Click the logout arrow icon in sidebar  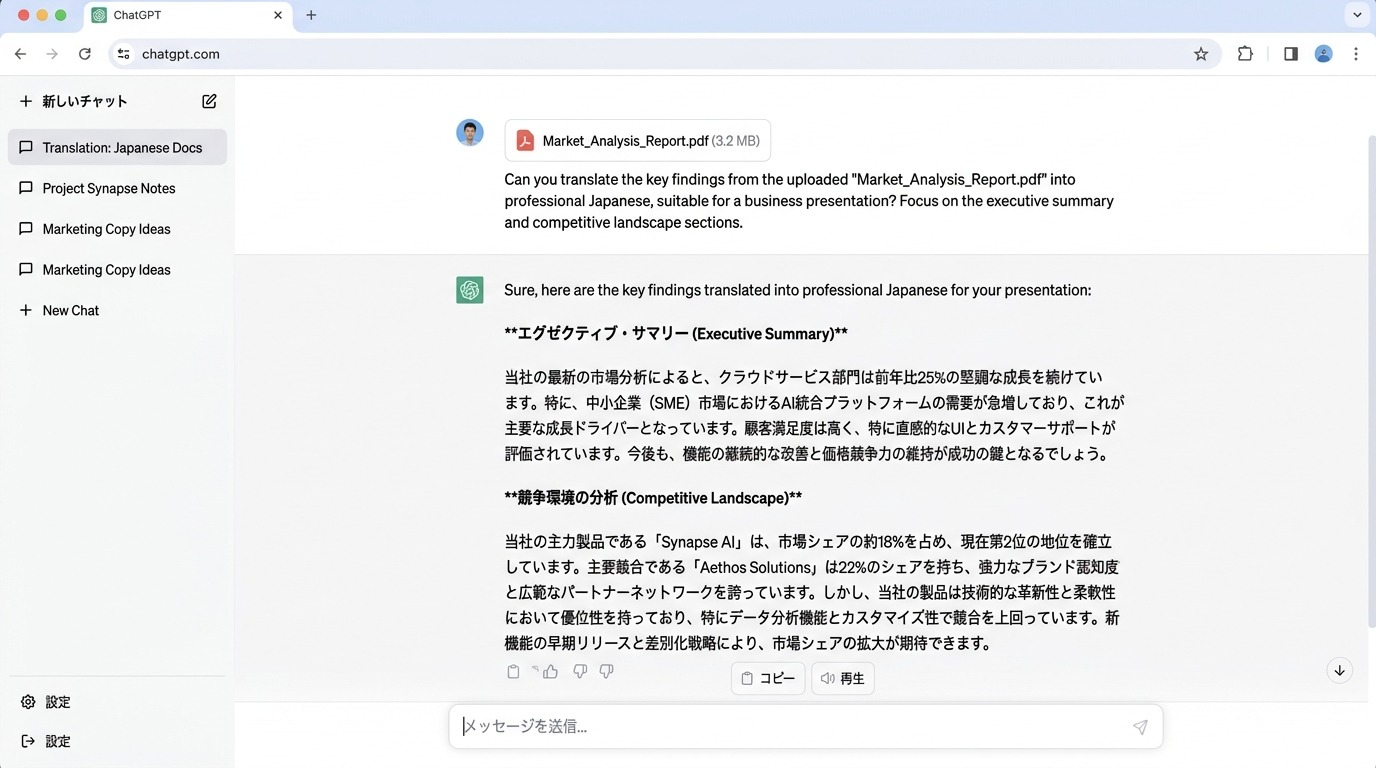28,741
